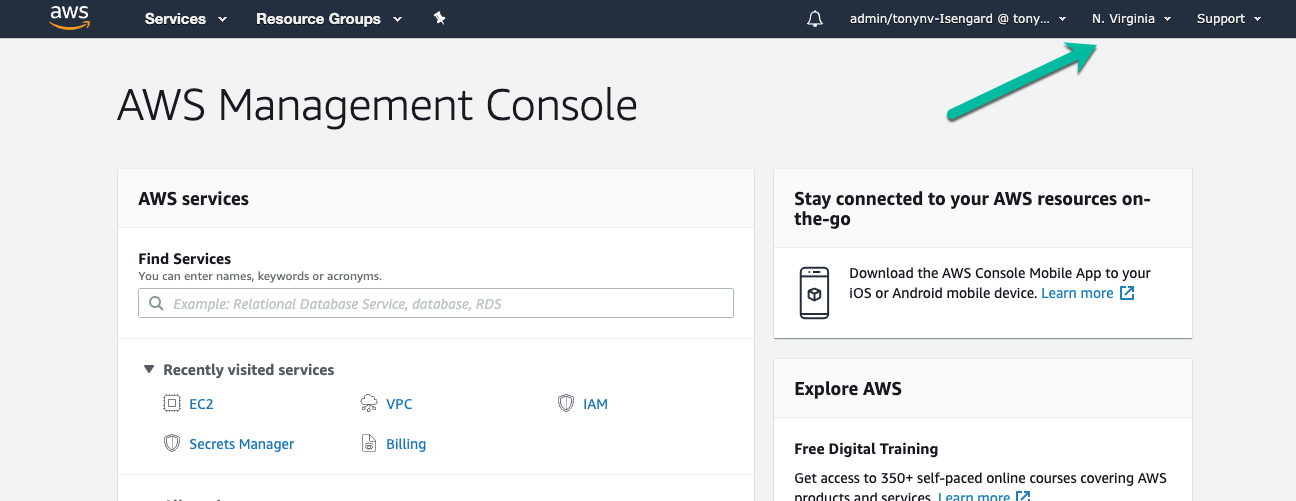Click the search magnifier icon

pos(156,303)
